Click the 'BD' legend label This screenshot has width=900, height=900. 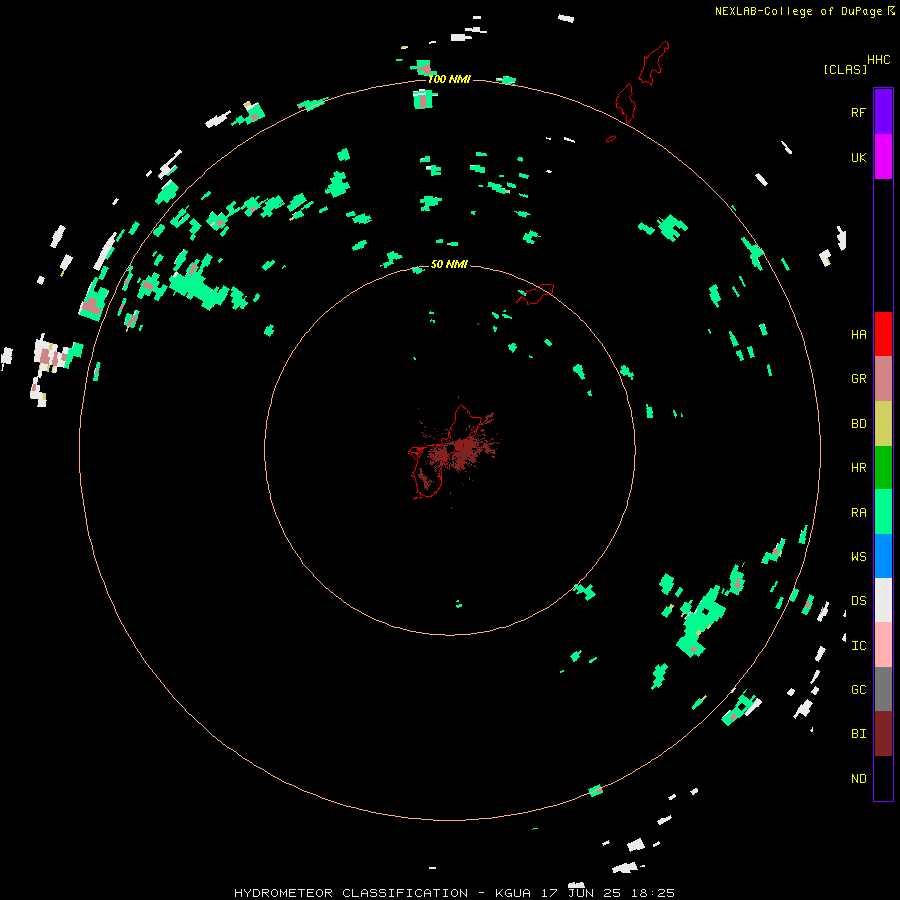858,424
